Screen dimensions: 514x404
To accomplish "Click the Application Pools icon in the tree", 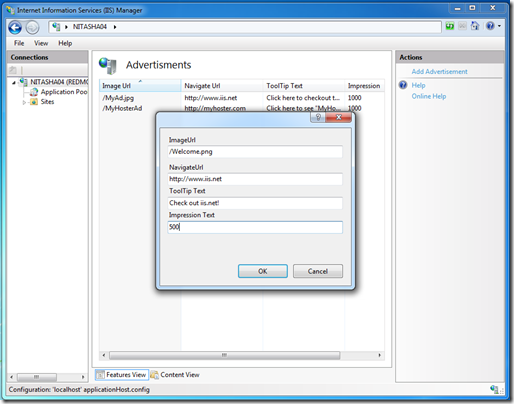I will click(x=34, y=92).
